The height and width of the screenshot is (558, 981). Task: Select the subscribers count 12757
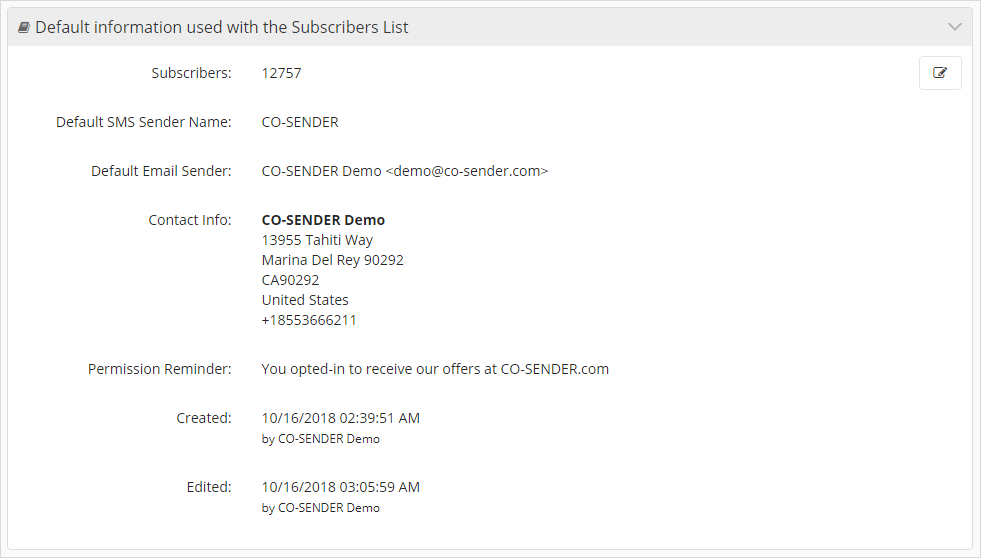coord(282,73)
